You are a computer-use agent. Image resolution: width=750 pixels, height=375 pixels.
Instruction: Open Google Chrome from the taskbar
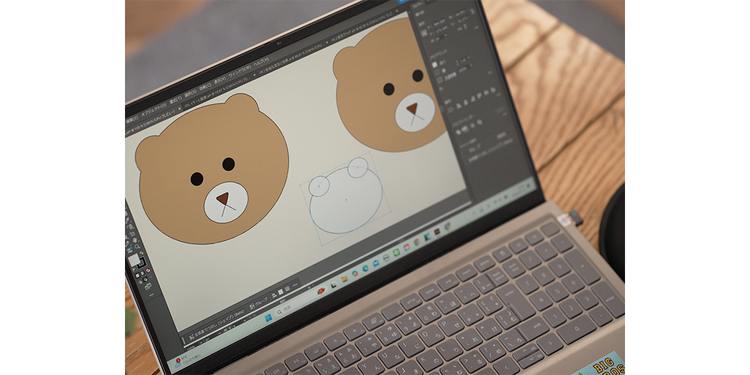click(417, 242)
